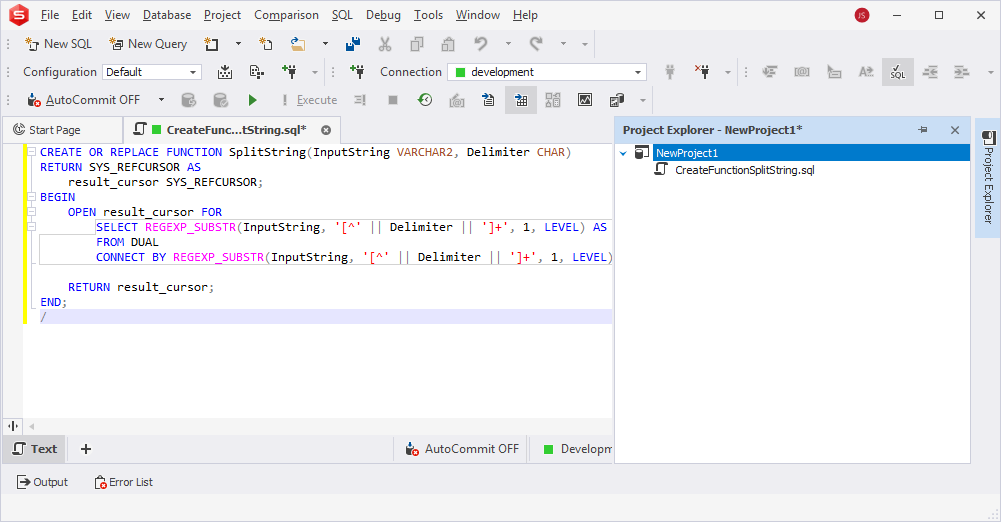
Task: Open the New Project dropdown arrow
Action: 239,44
